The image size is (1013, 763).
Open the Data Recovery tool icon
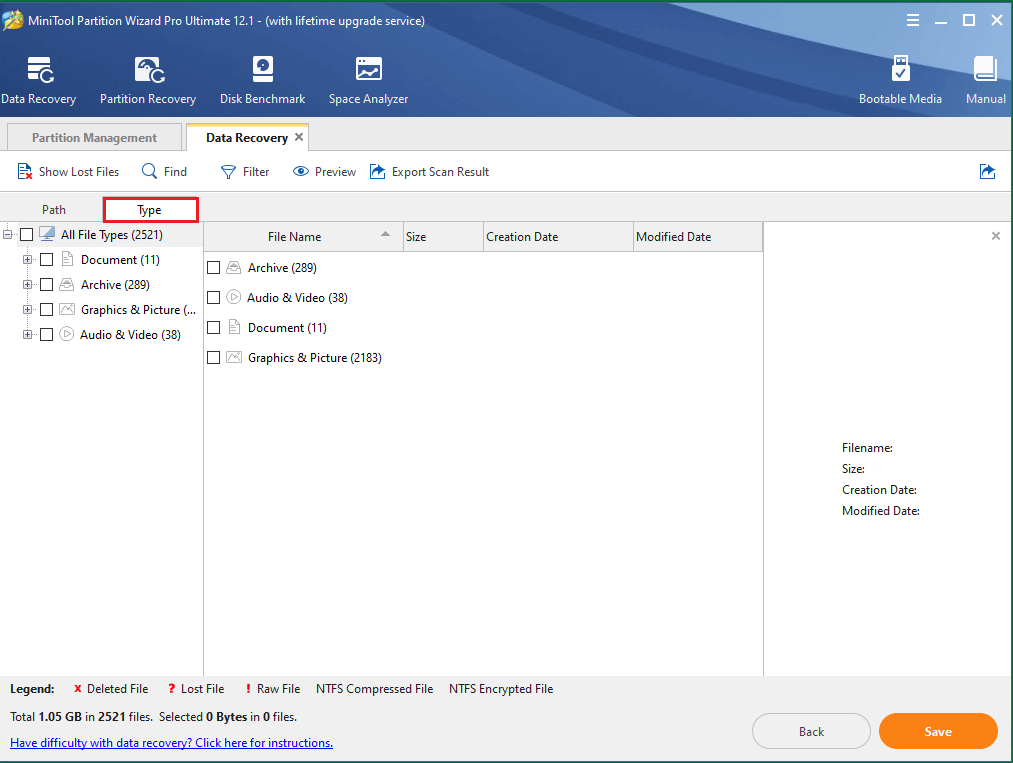click(x=40, y=70)
